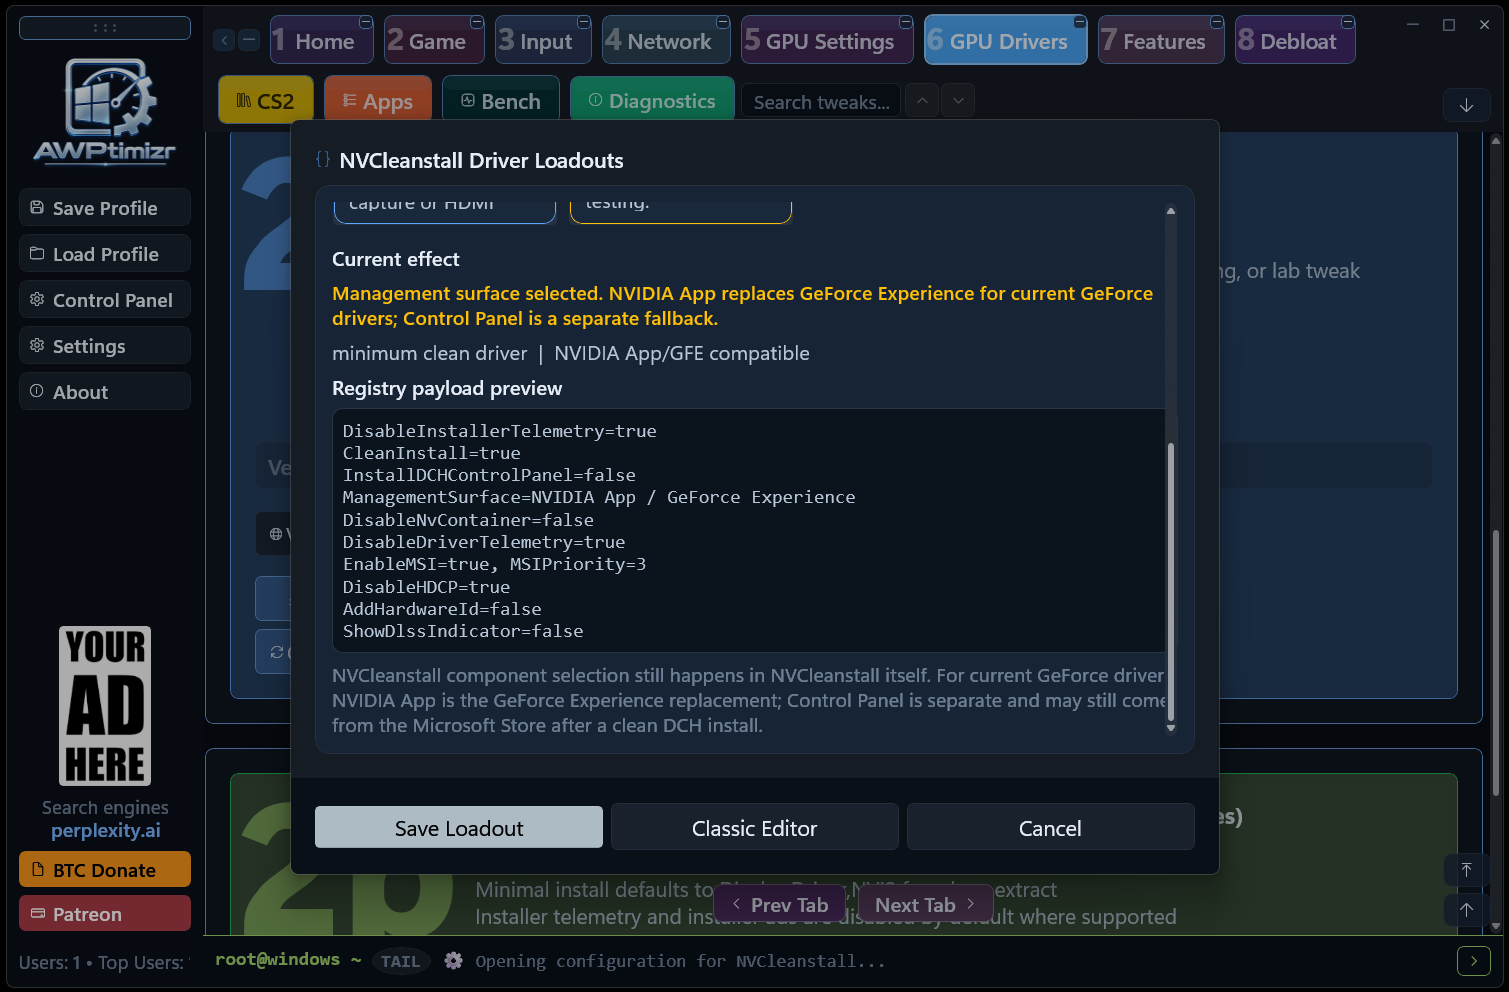Click the Your Ad Here banner
This screenshot has height=992, width=1509.
pos(105,706)
